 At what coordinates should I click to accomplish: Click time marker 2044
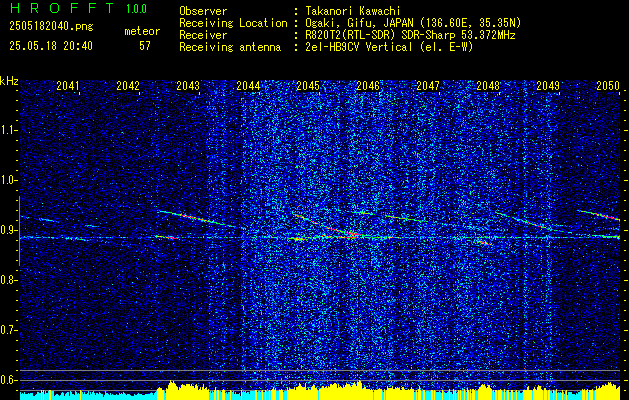pyautogui.click(x=248, y=85)
